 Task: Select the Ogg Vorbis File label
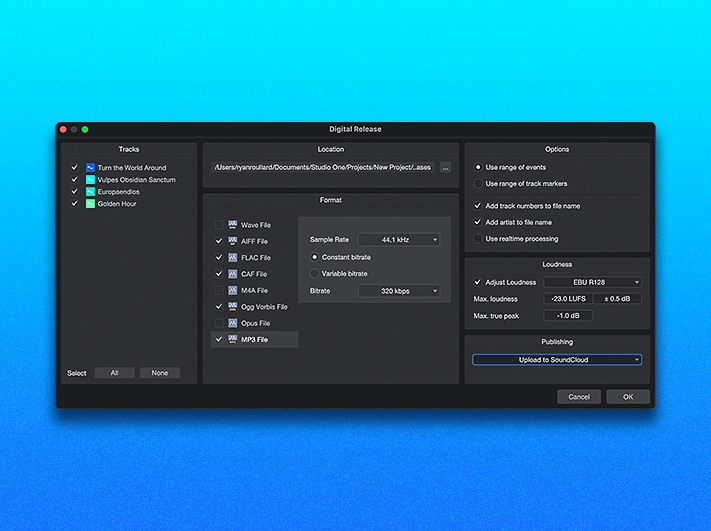point(264,307)
